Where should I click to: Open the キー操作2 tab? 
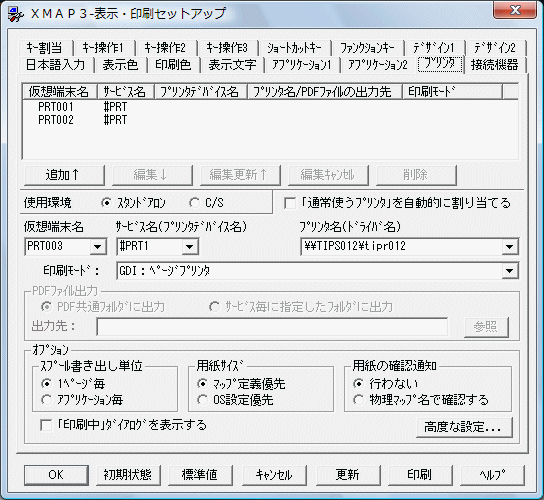tap(165, 48)
